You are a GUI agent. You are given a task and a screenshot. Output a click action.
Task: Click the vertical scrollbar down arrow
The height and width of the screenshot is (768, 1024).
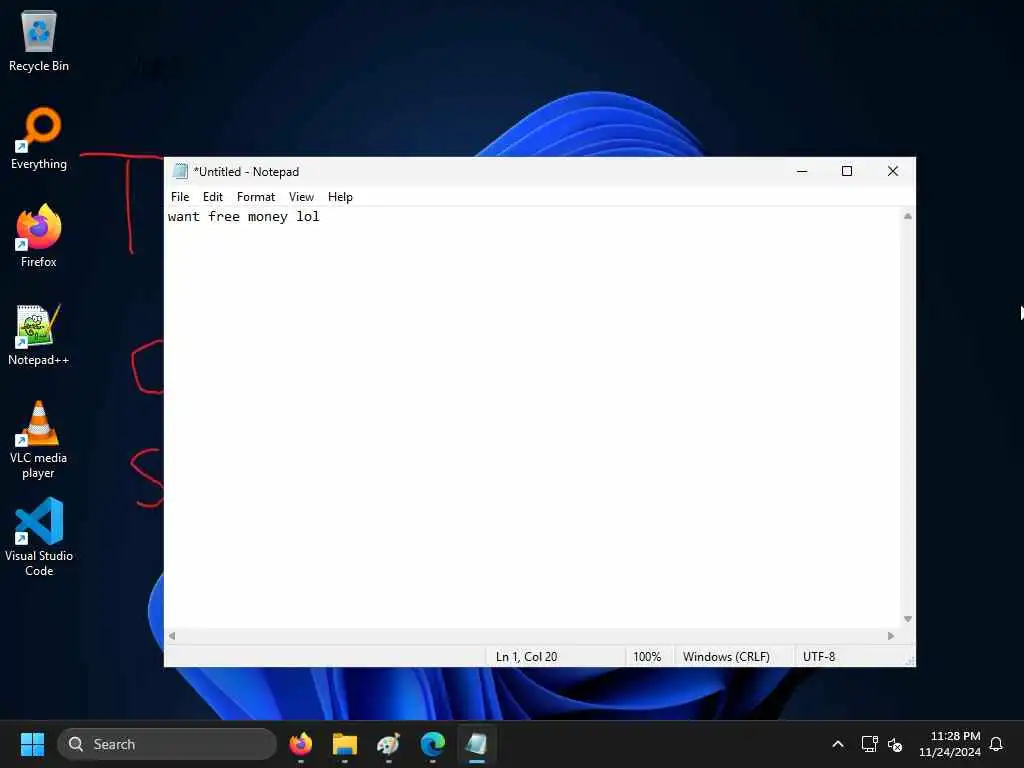click(x=907, y=619)
